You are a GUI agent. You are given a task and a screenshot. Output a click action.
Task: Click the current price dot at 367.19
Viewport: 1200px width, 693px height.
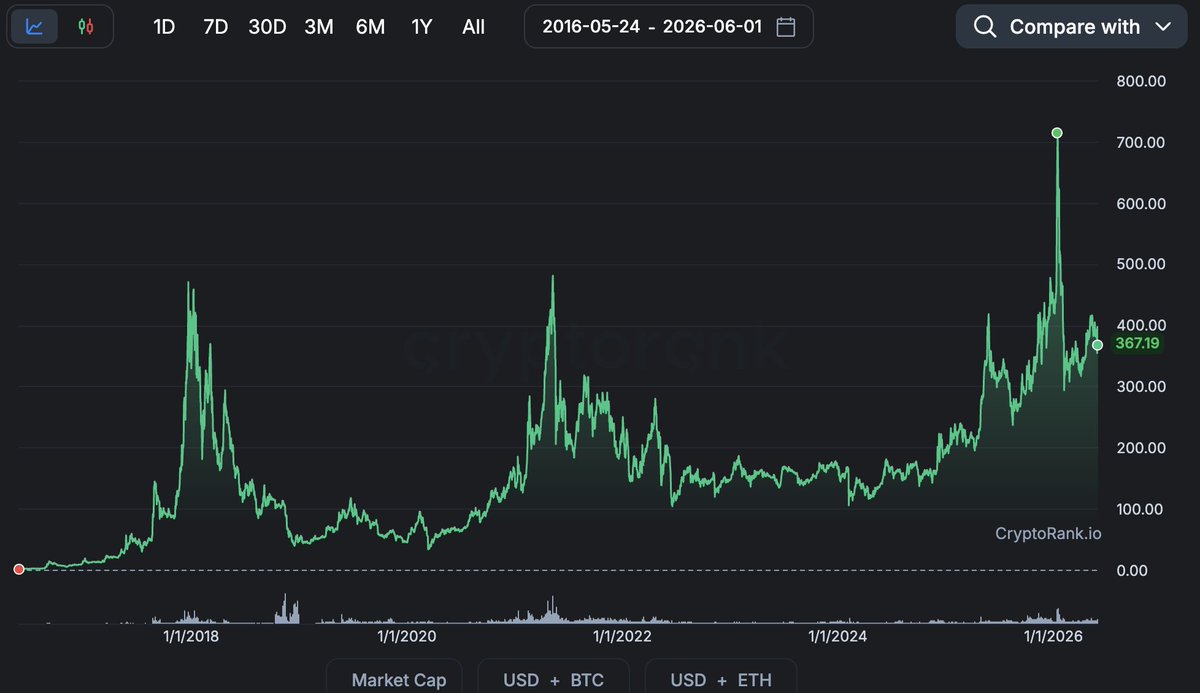pyautogui.click(x=1097, y=345)
